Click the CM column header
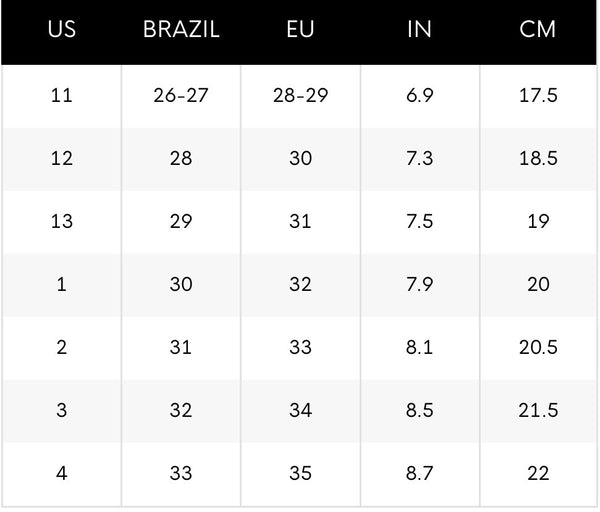 538,29
